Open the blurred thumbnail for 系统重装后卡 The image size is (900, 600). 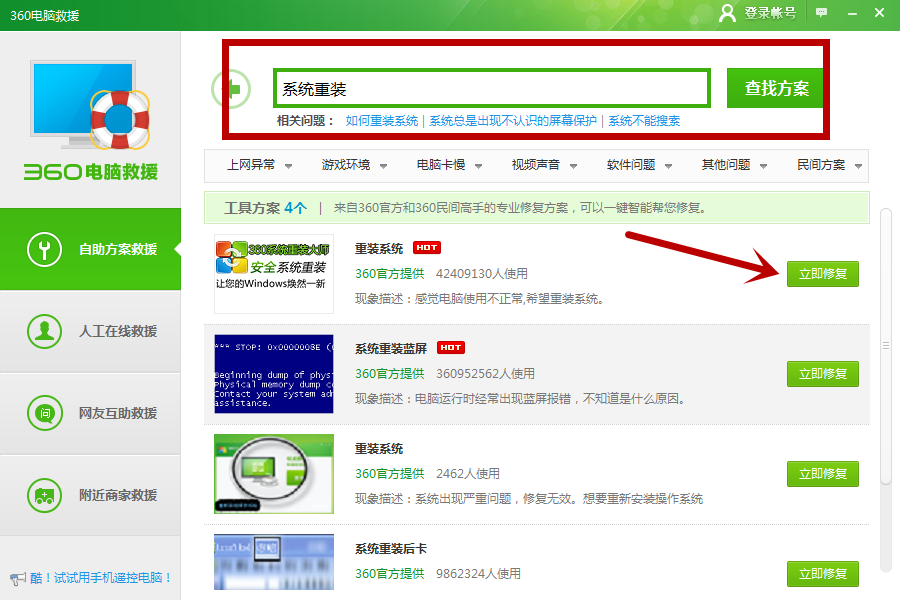click(274, 562)
